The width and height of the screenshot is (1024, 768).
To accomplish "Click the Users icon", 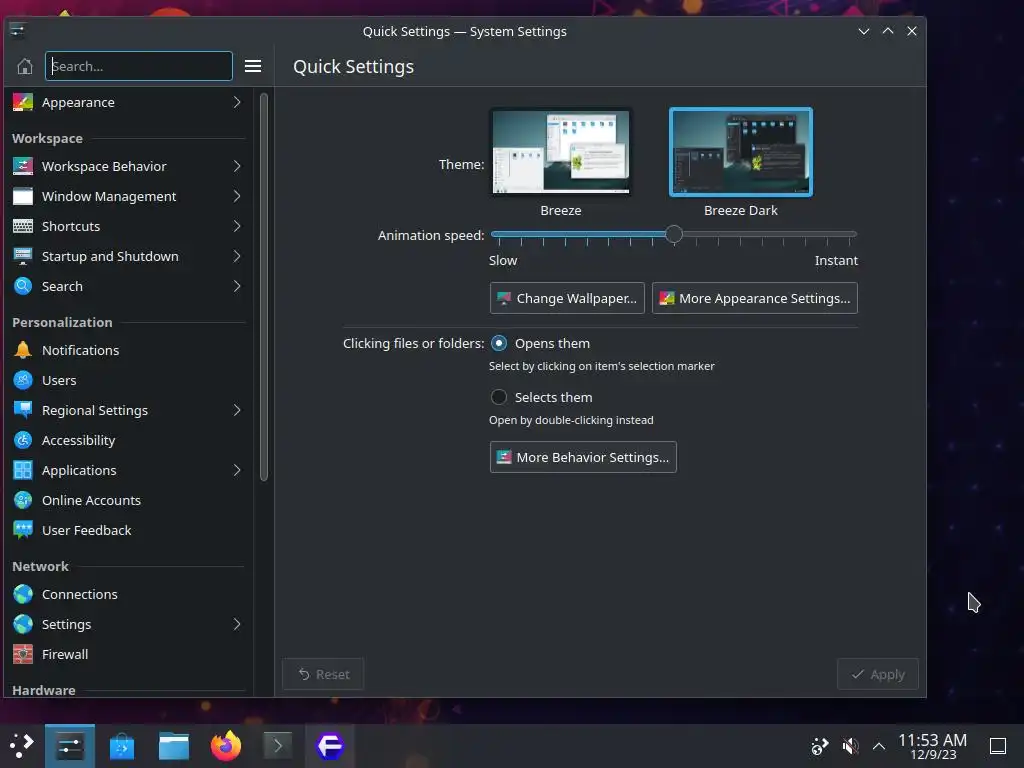I will (23, 381).
